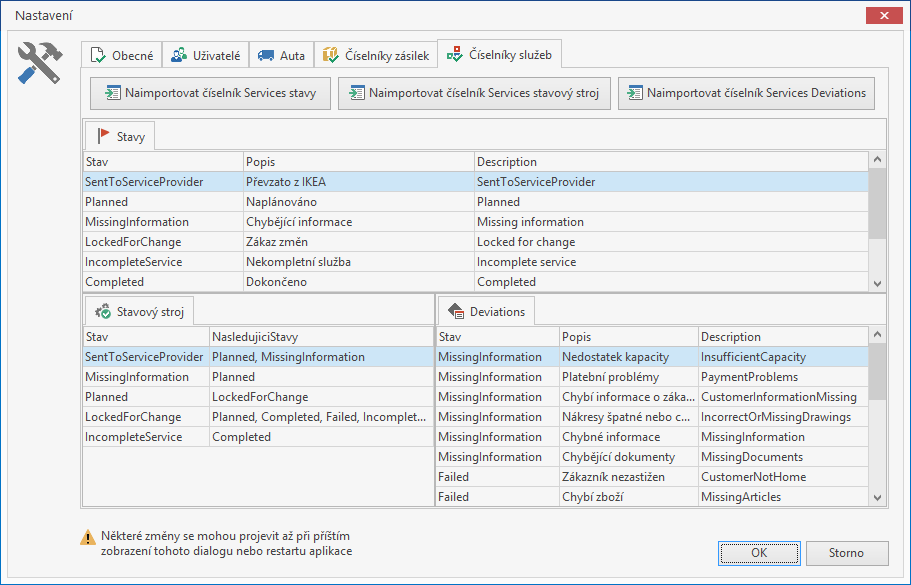Select the Stavy tab with flag icon
The image size is (911, 585).
[120, 136]
